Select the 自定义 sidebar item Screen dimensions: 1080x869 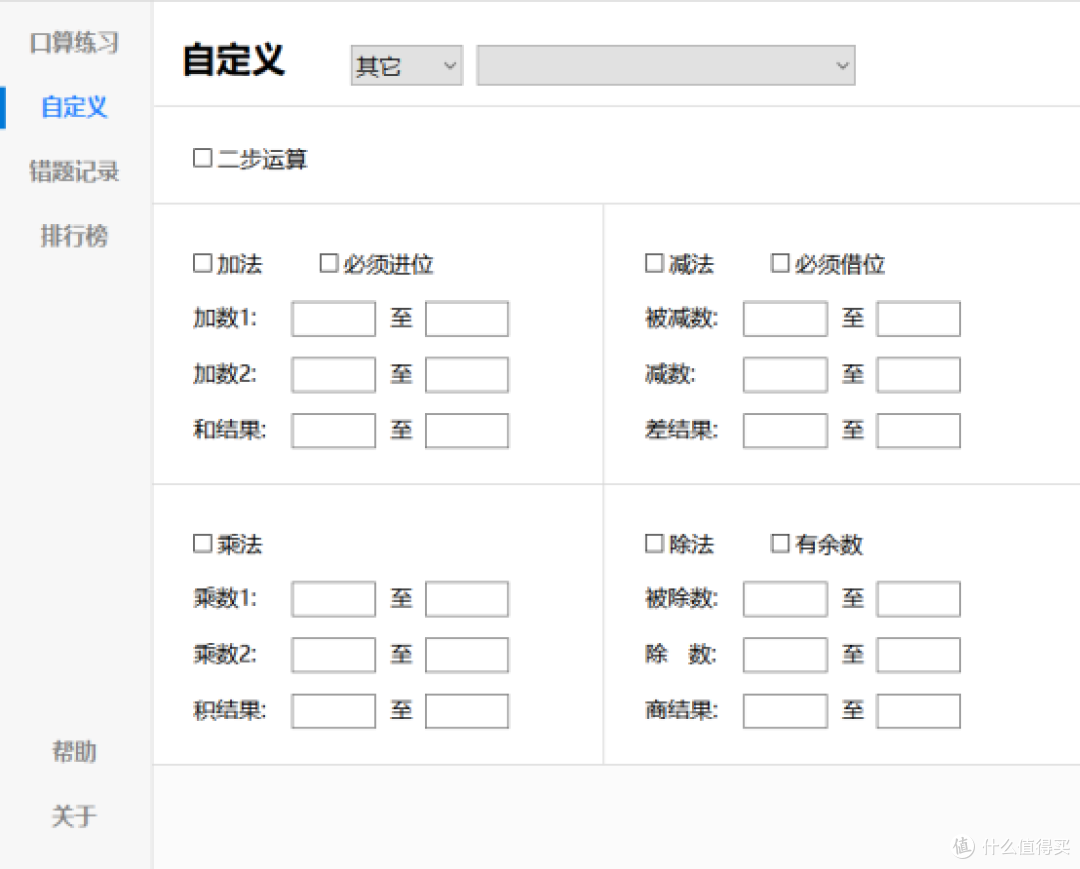point(74,107)
